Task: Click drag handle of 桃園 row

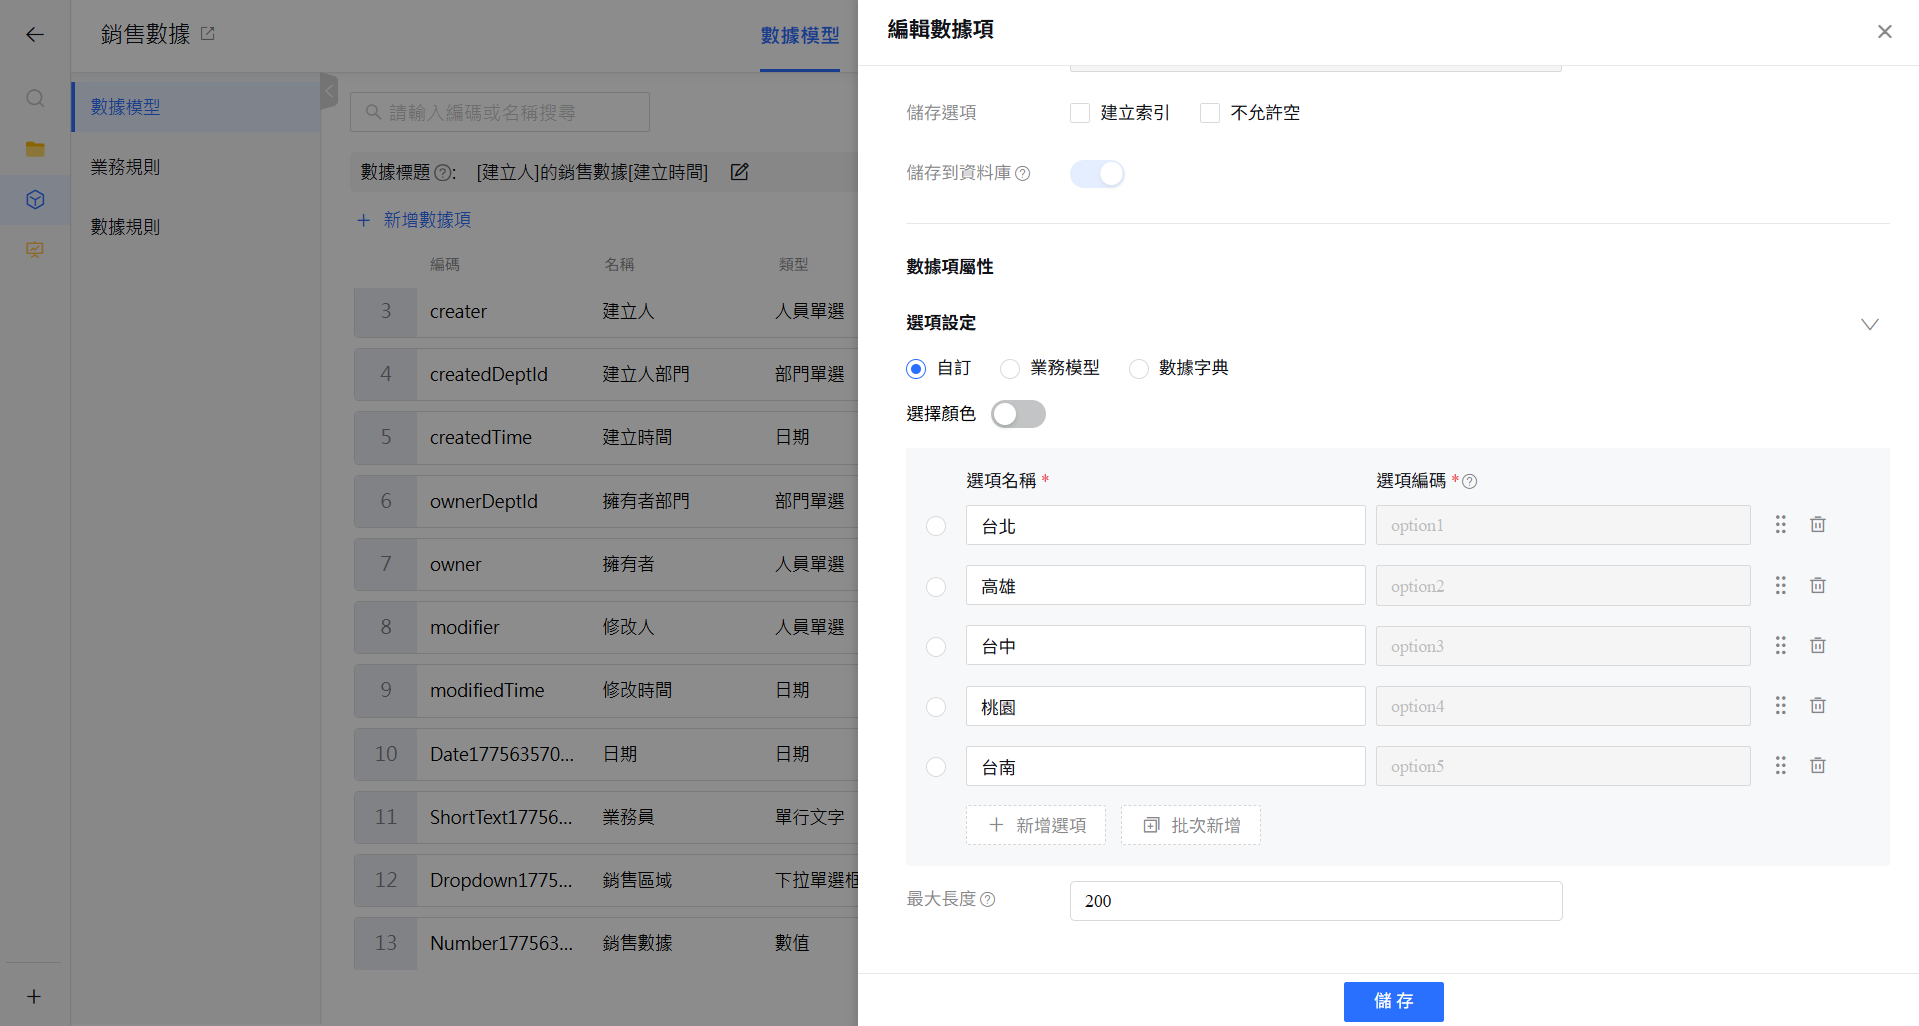Action: click(1780, 705)
